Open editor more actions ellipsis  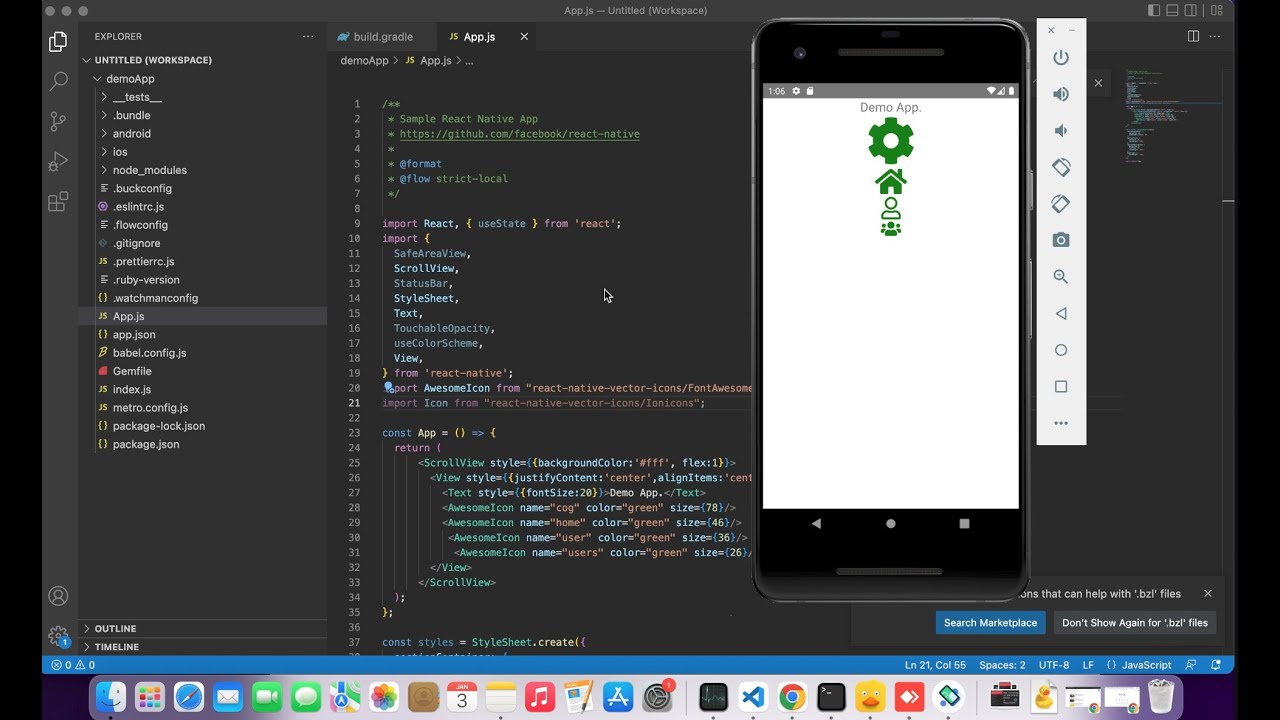[x=1217, y=36]
